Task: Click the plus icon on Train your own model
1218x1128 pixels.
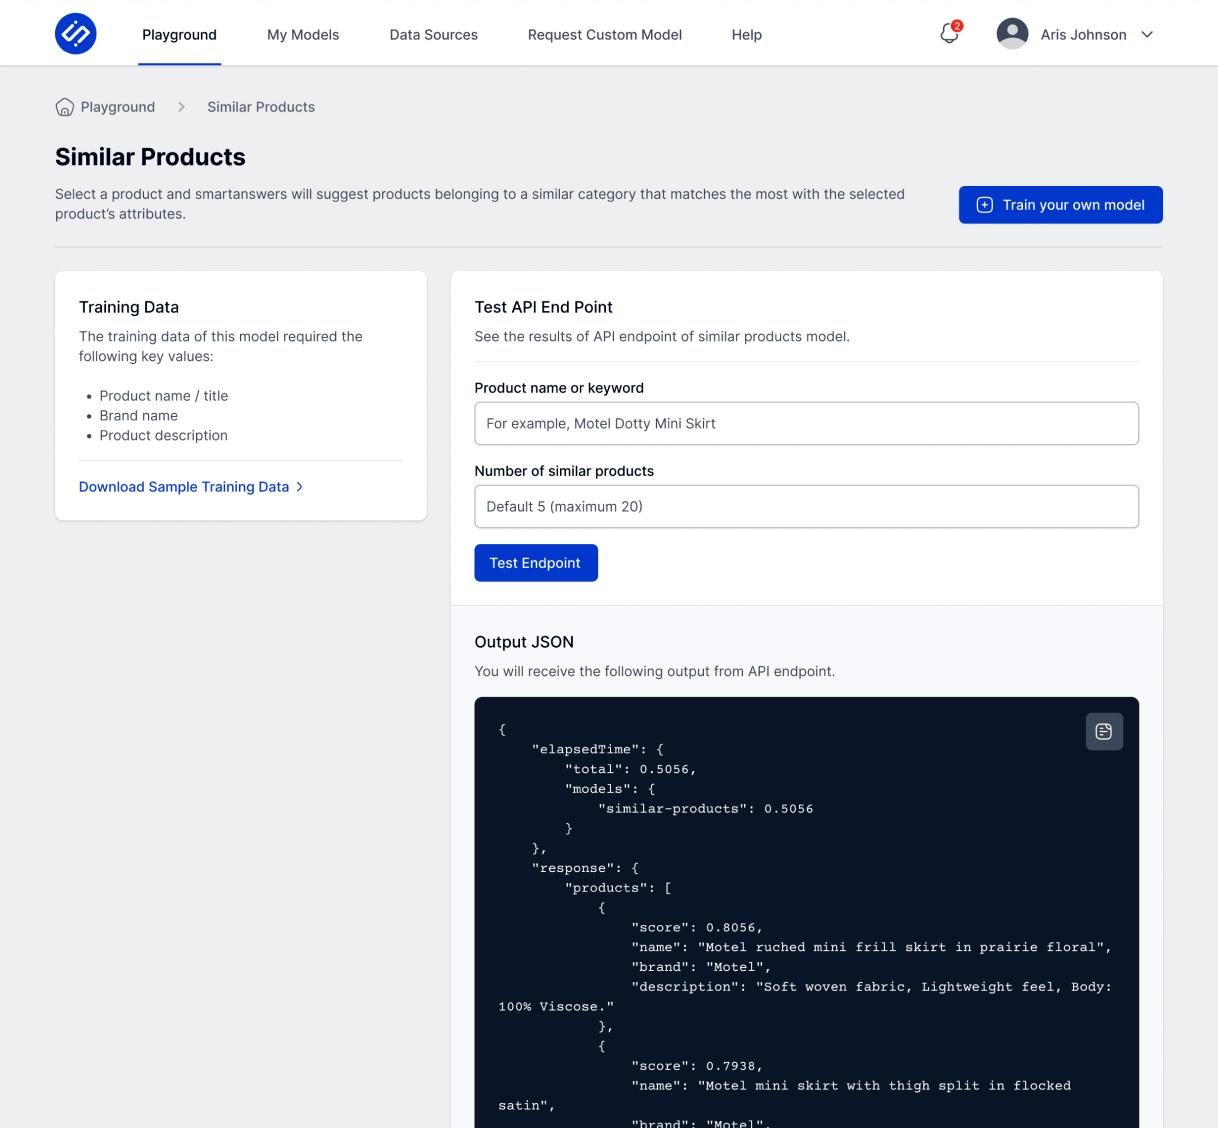Action: [x=985, y=204]
